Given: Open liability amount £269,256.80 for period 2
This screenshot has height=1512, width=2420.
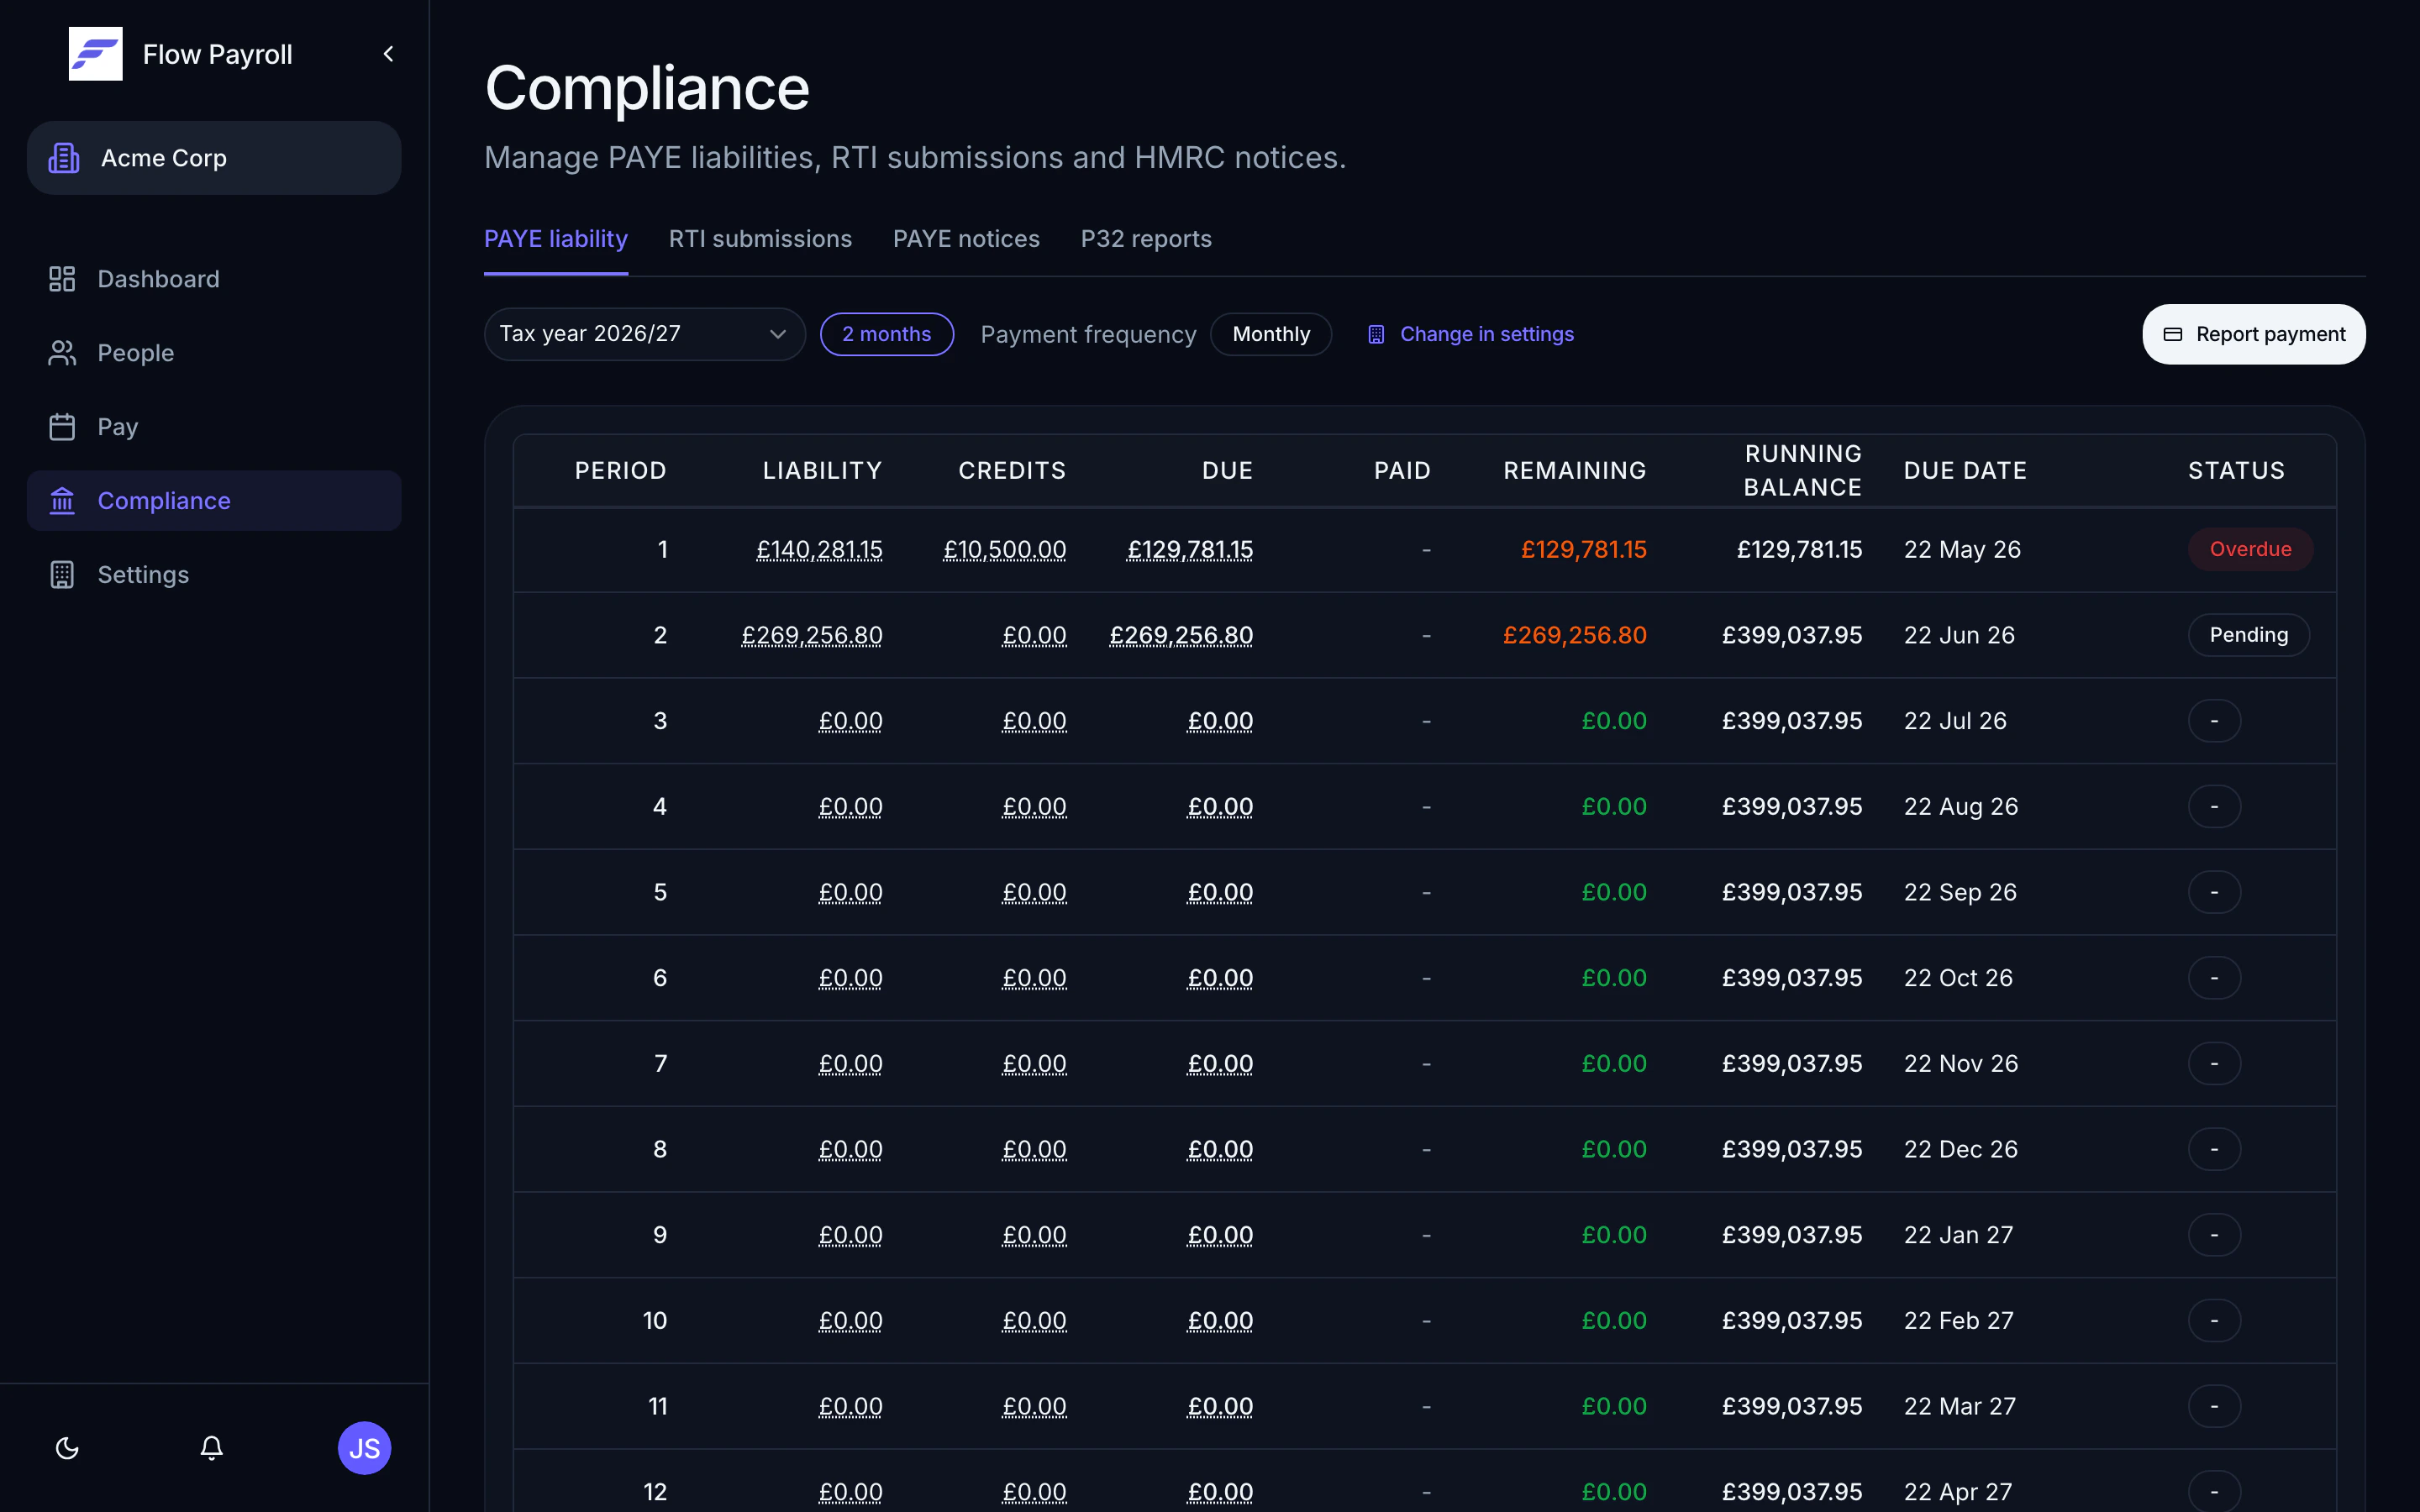Looking at the screenshot, I should coord(812,635).
